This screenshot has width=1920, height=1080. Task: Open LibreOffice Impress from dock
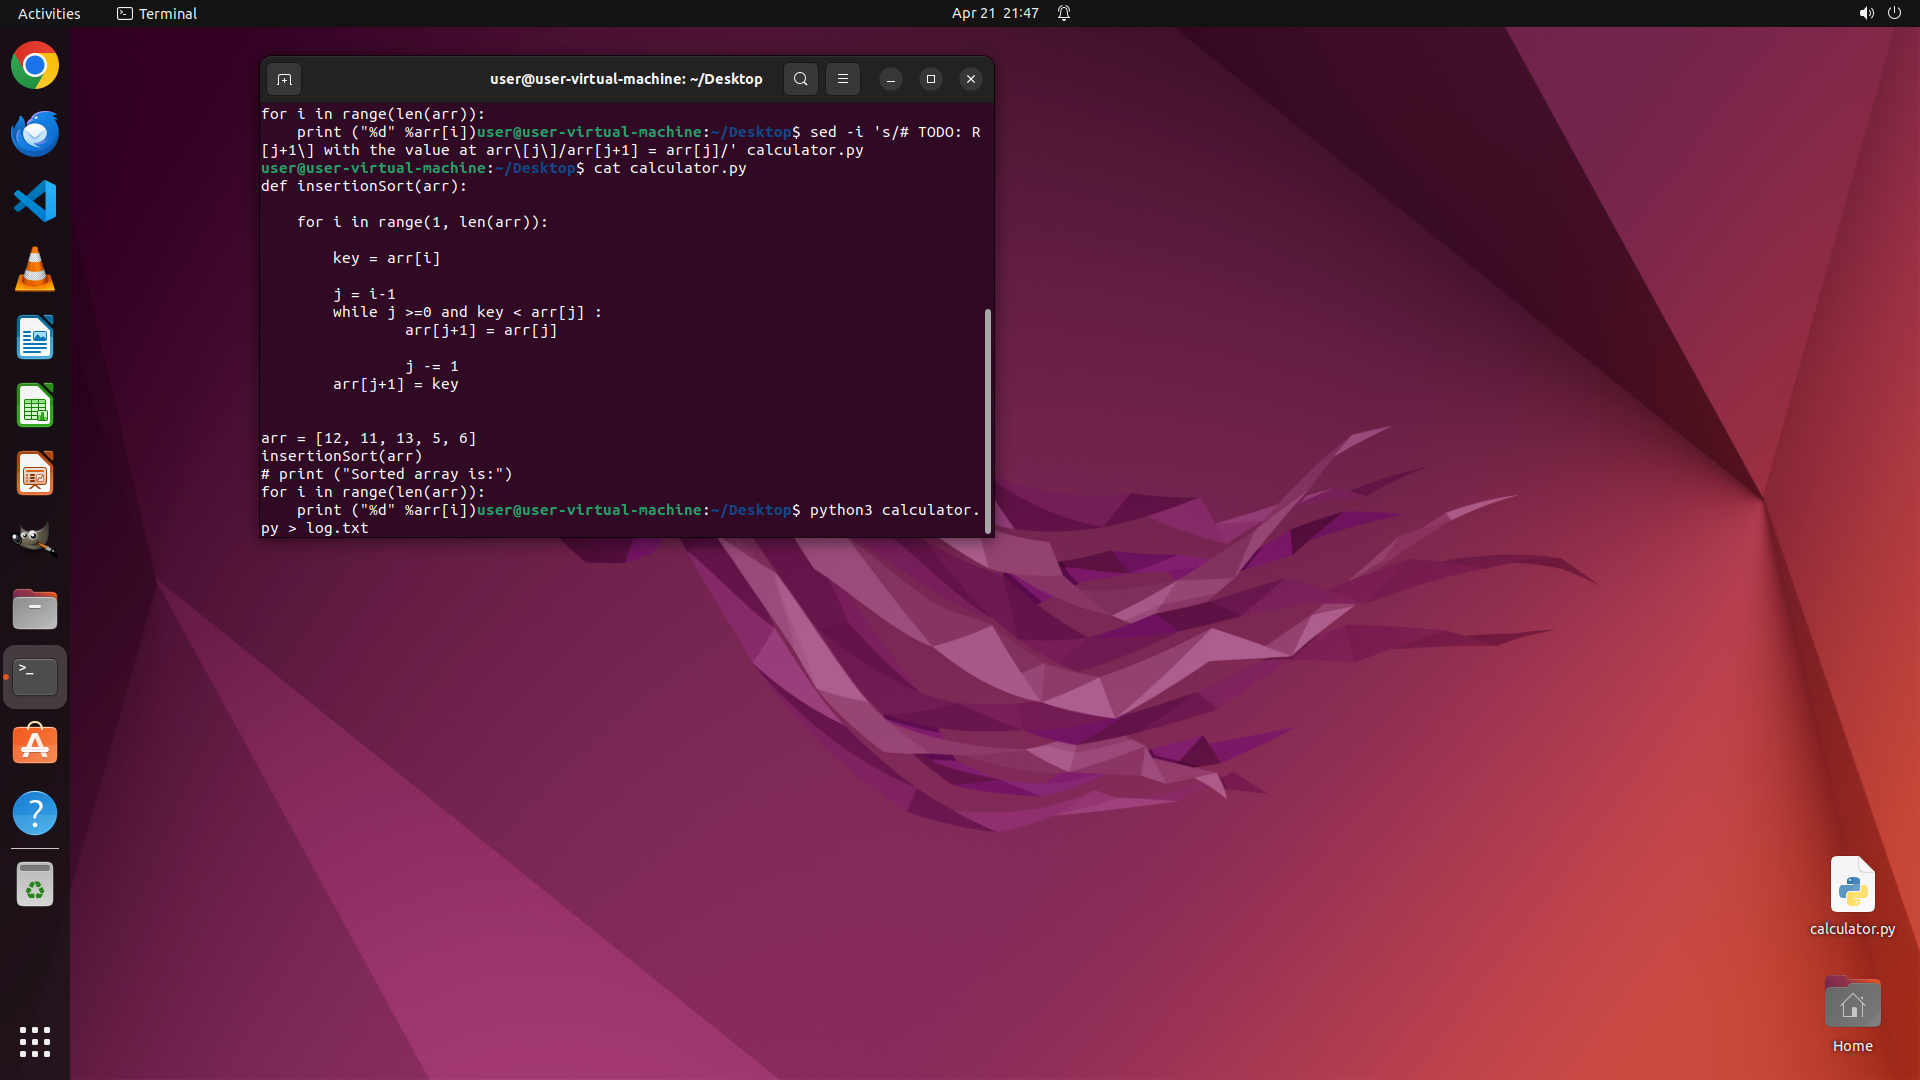click(x=35, y=473)
